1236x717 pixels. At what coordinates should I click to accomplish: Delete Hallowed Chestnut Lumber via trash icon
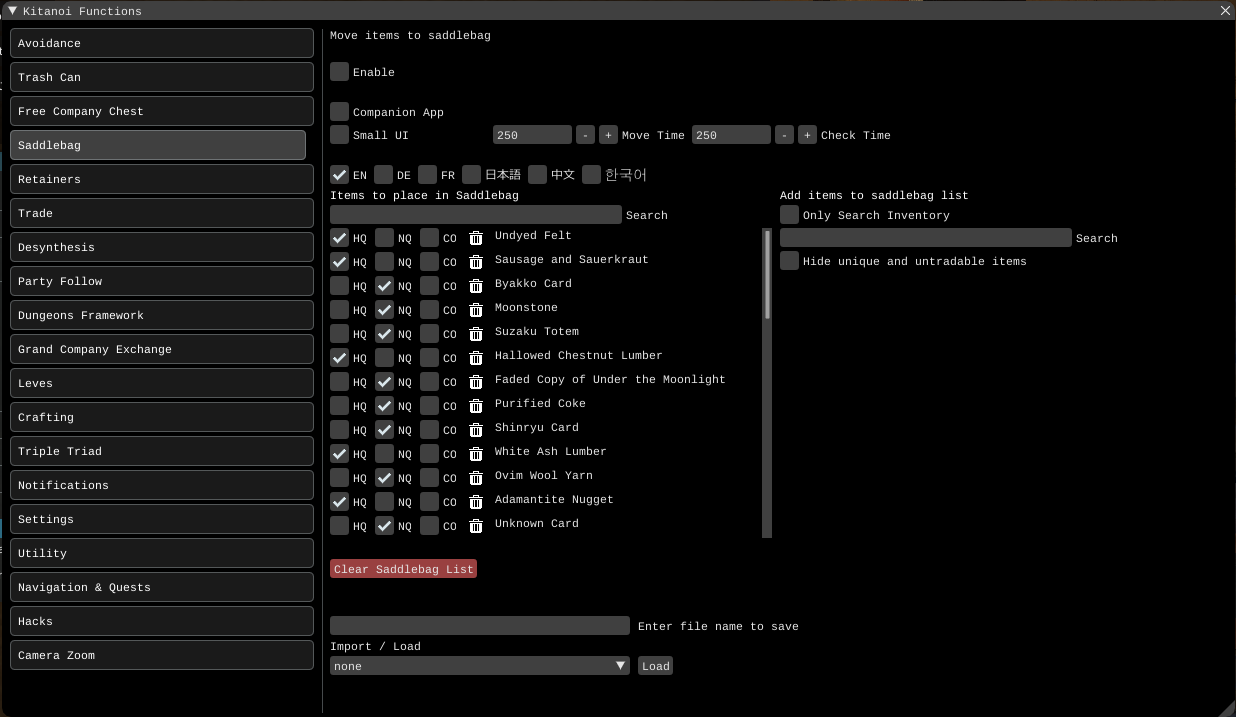coord(476,357)
